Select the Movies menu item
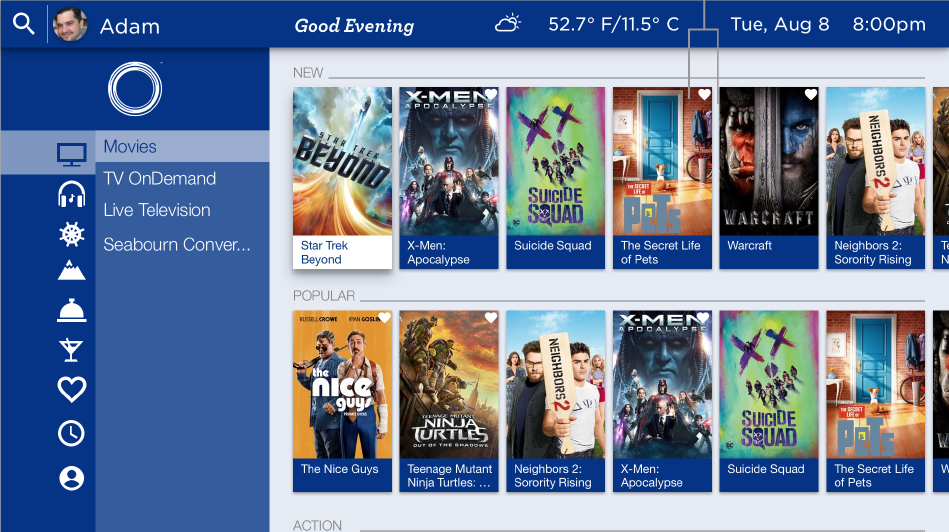 [182, 146]
